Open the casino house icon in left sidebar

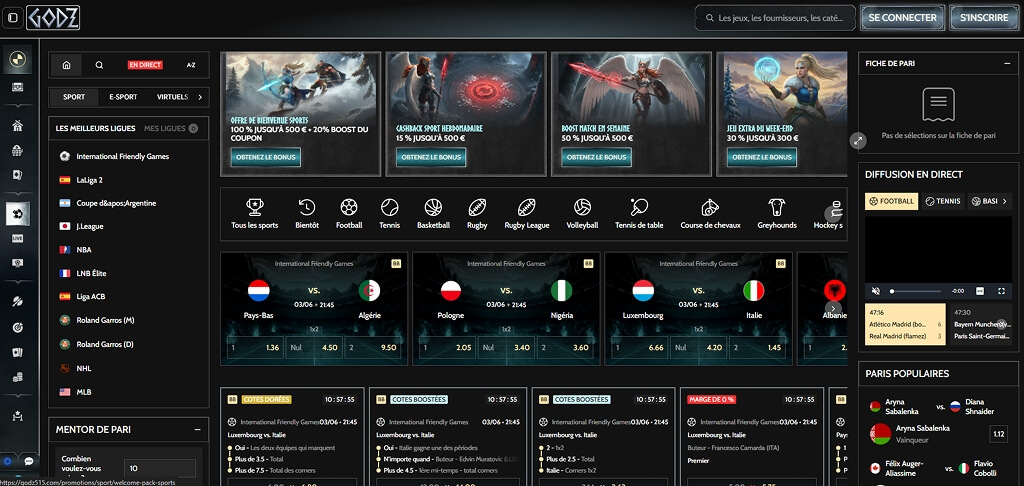tap(18, 126)
